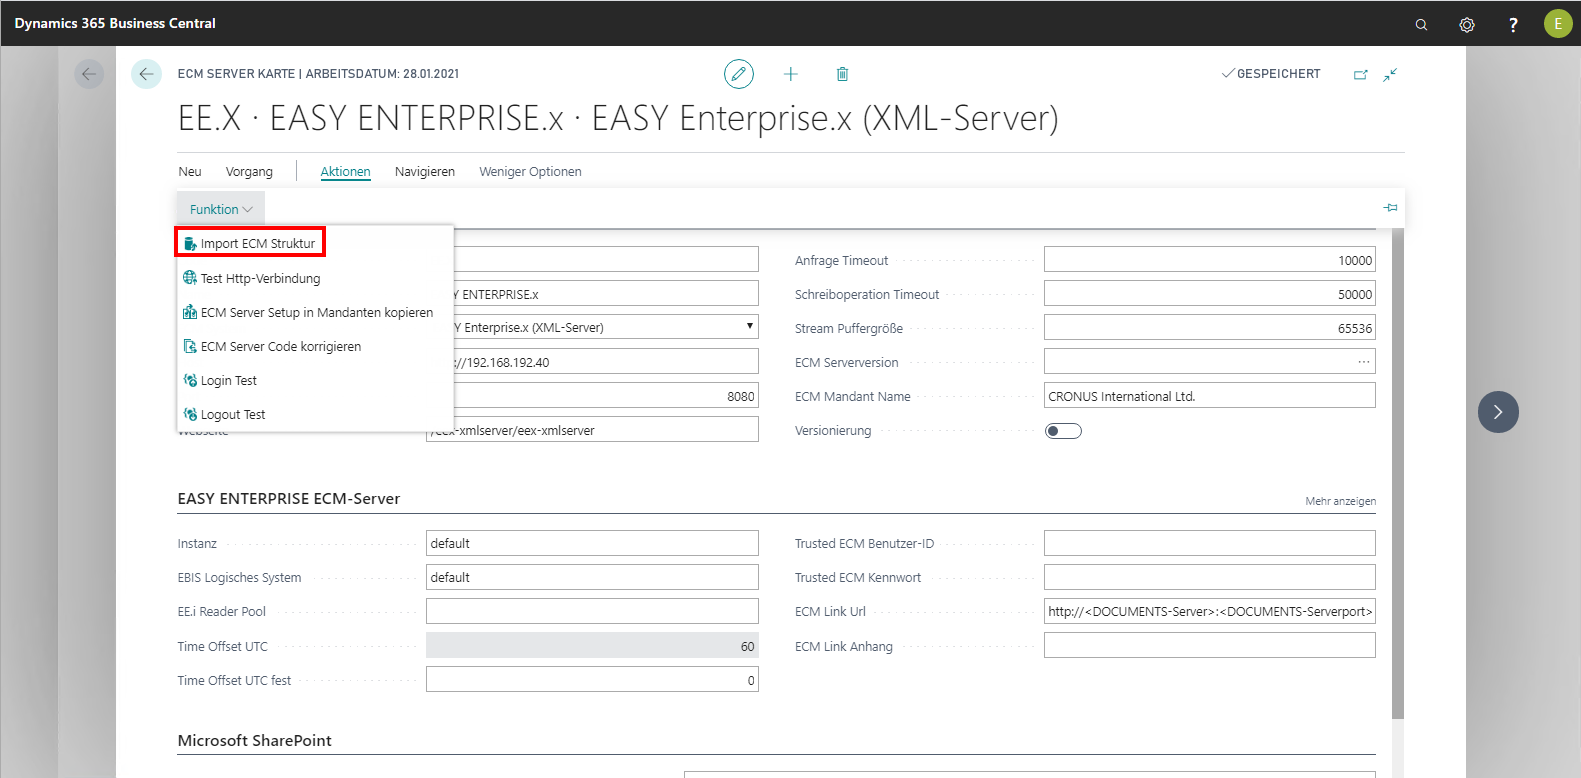This screenshot has width=1581, height=778.
Task: Click the collapse page arrows icon
Action: click(x=1390, y=74)
